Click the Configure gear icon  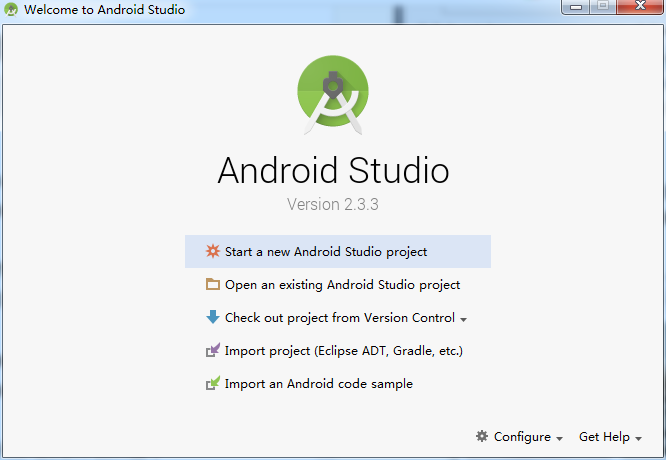coord(482,436)
